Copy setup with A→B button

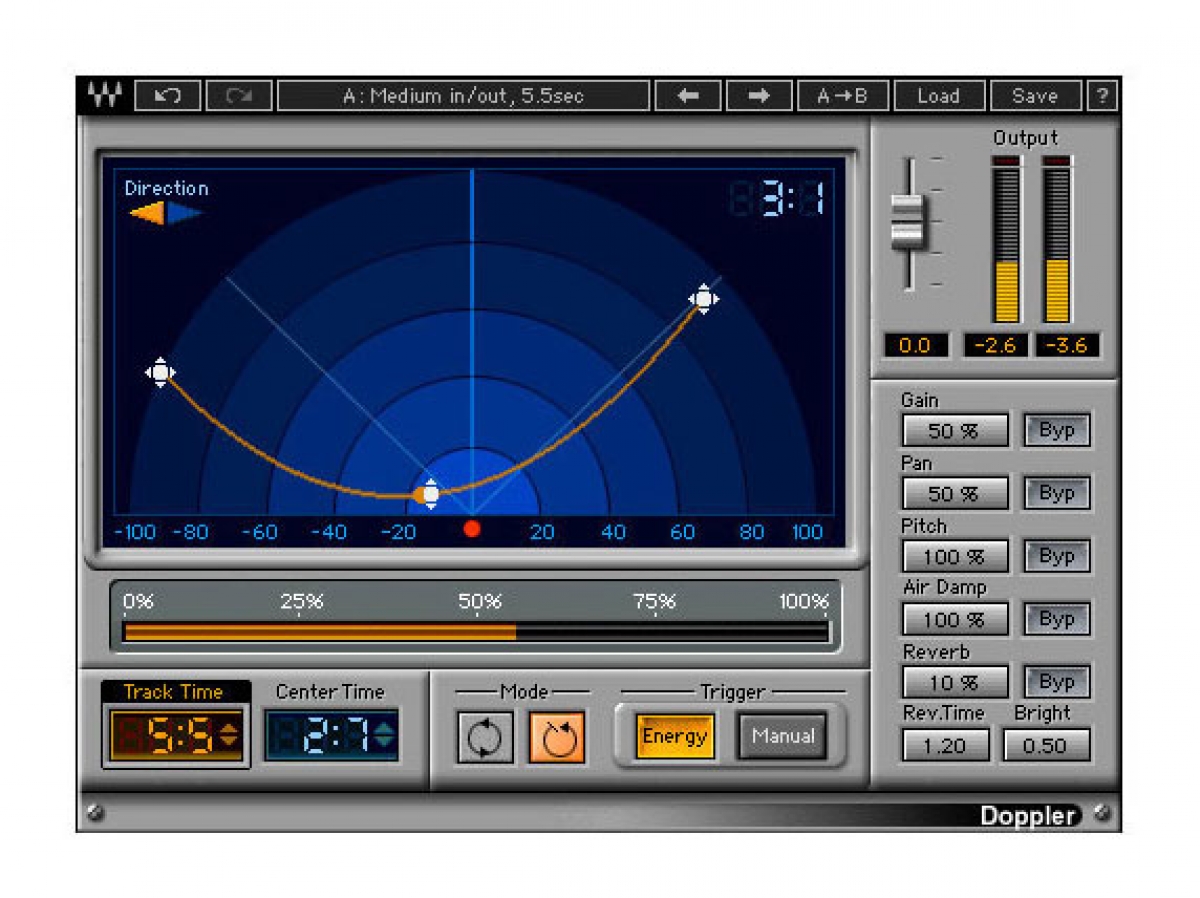click(841, 96)
